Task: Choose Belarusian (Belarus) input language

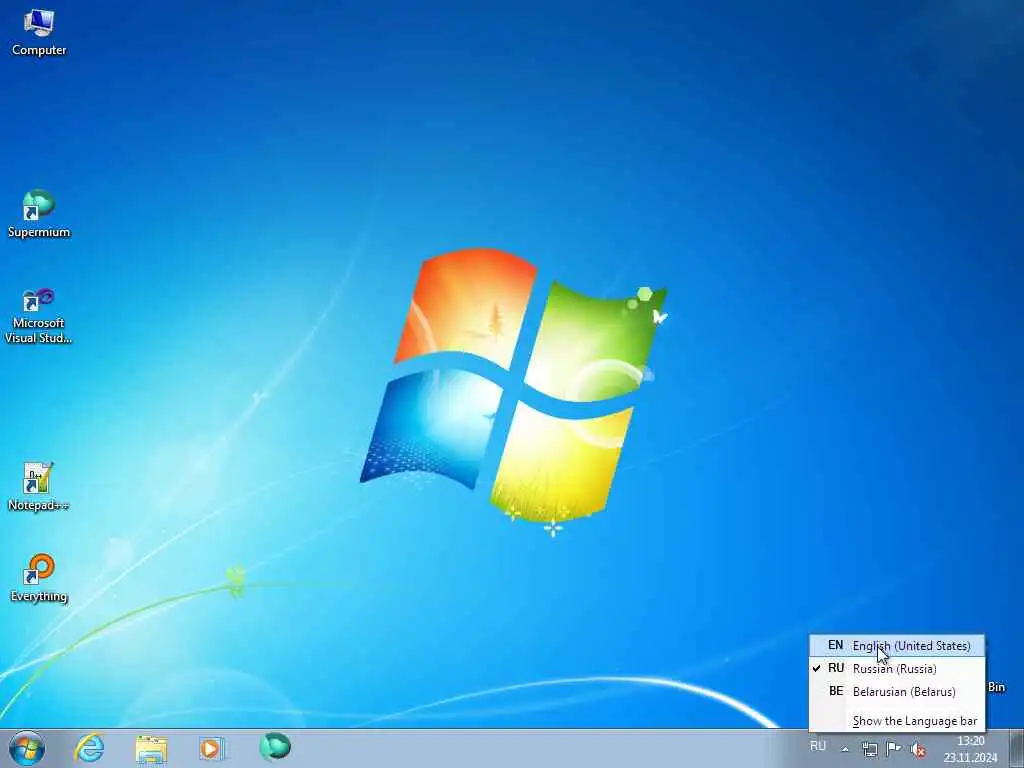Action: [x=897, y=691]
